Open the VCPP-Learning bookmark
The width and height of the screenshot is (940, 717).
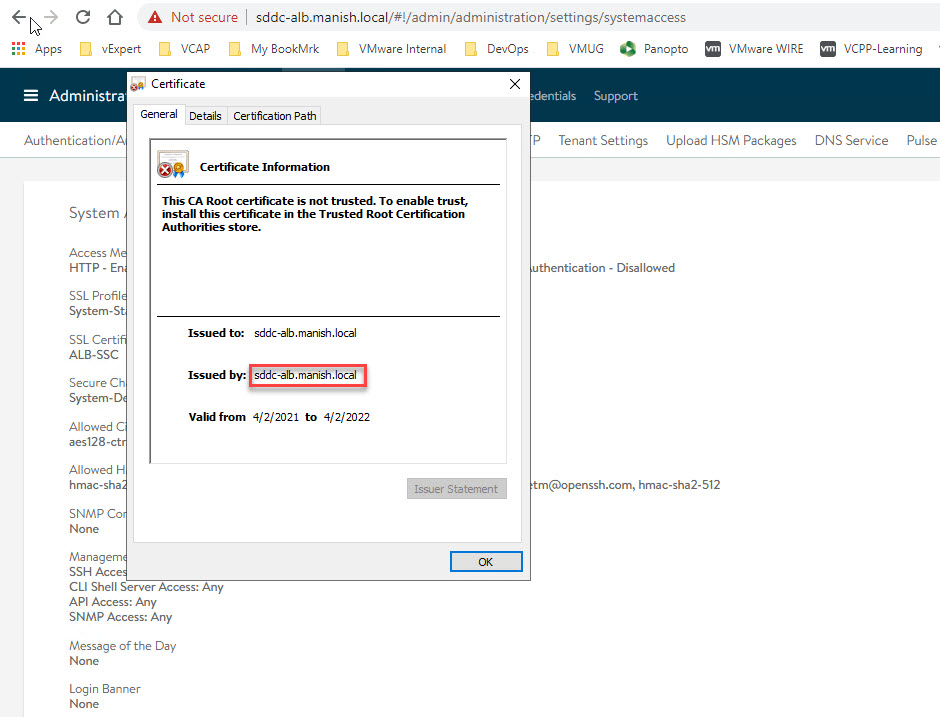click(871, 49)
